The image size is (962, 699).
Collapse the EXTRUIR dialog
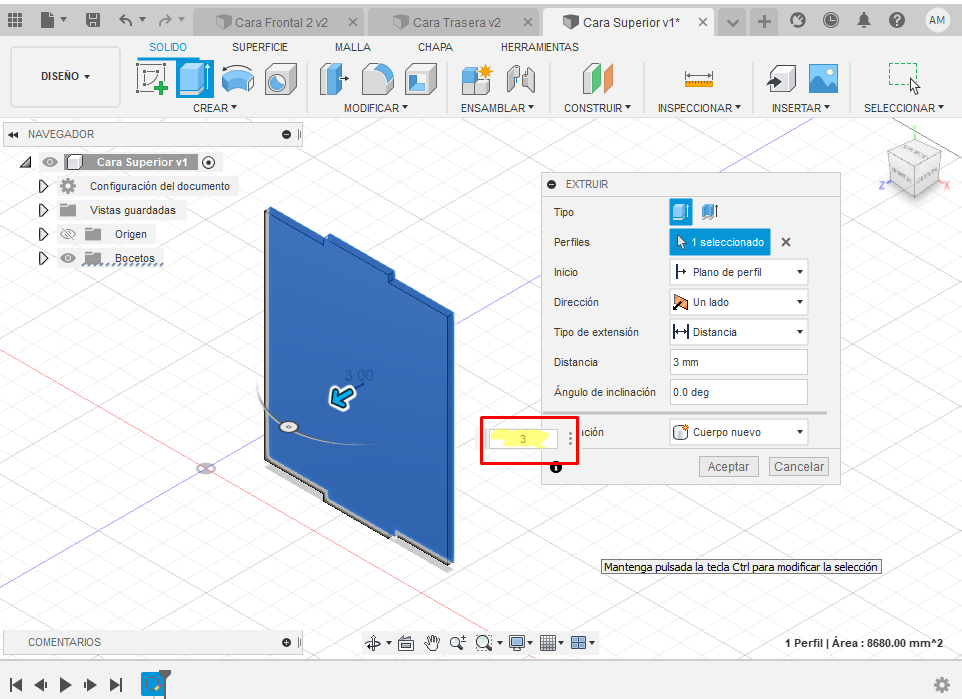[552, 184]
